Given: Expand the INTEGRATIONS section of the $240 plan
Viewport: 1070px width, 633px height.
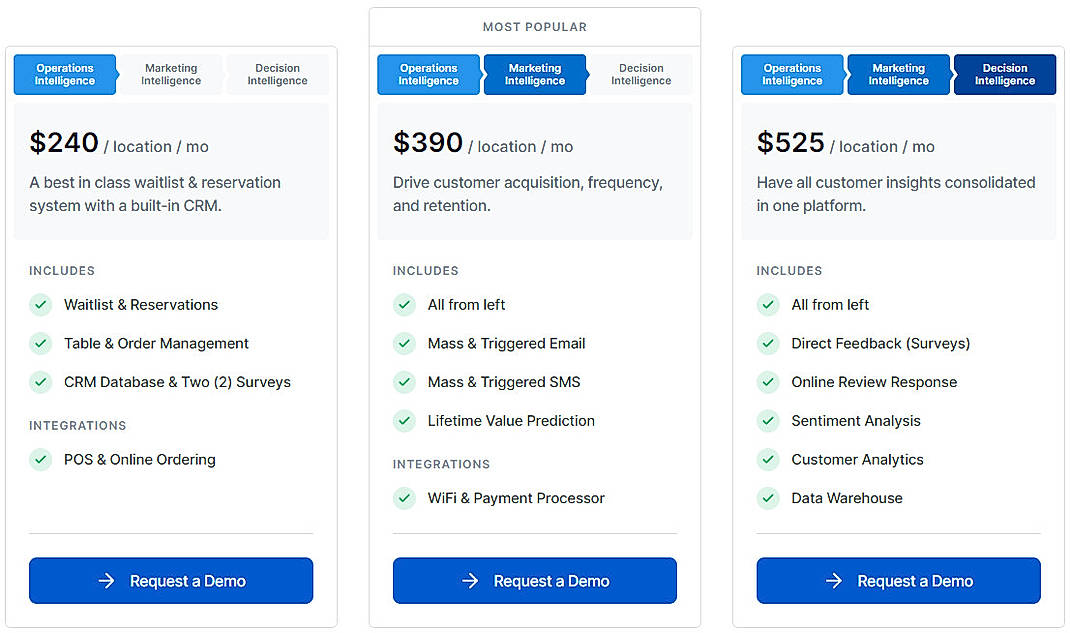Looking at the screenshot, I should click(77, 425).
